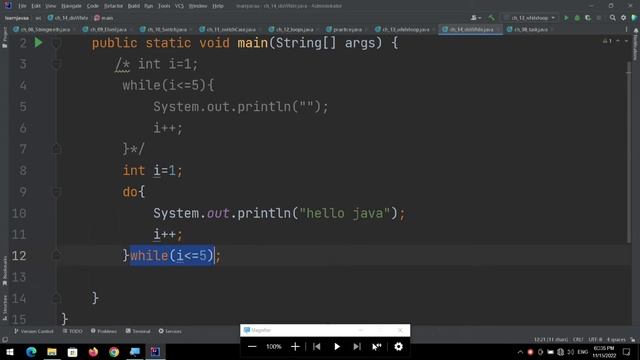Open Problems tool window
This screenshot has height=360, width=640.
click(104, 331)
